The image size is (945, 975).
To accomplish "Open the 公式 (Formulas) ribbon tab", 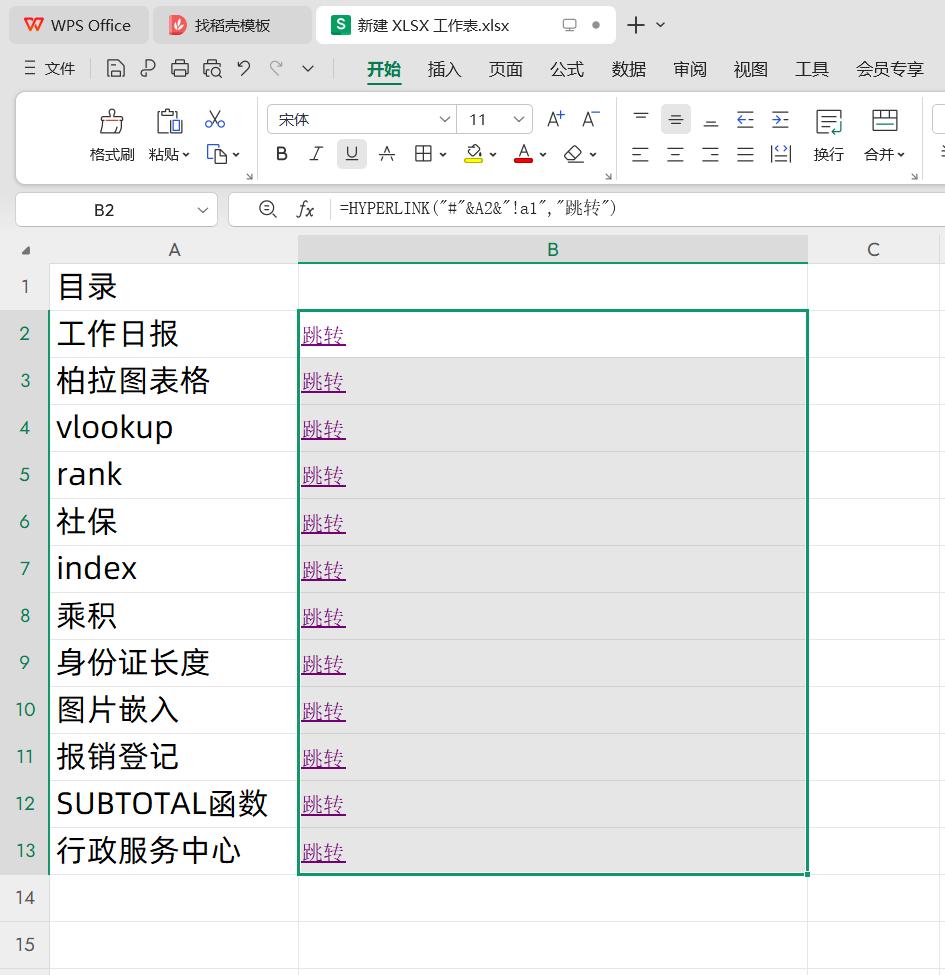I will pos(566,69).
